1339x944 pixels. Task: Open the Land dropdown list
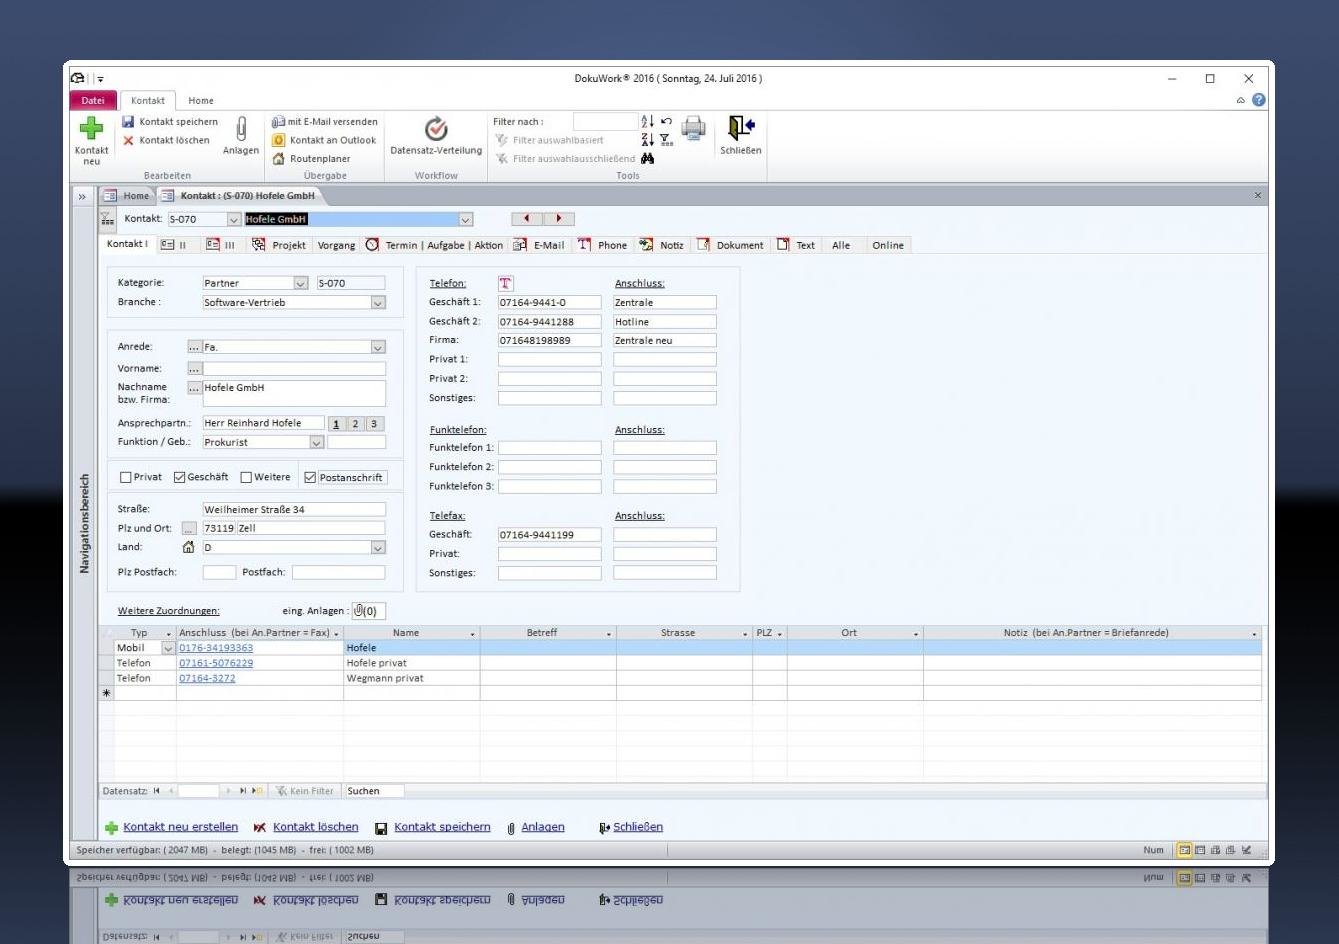378,547
